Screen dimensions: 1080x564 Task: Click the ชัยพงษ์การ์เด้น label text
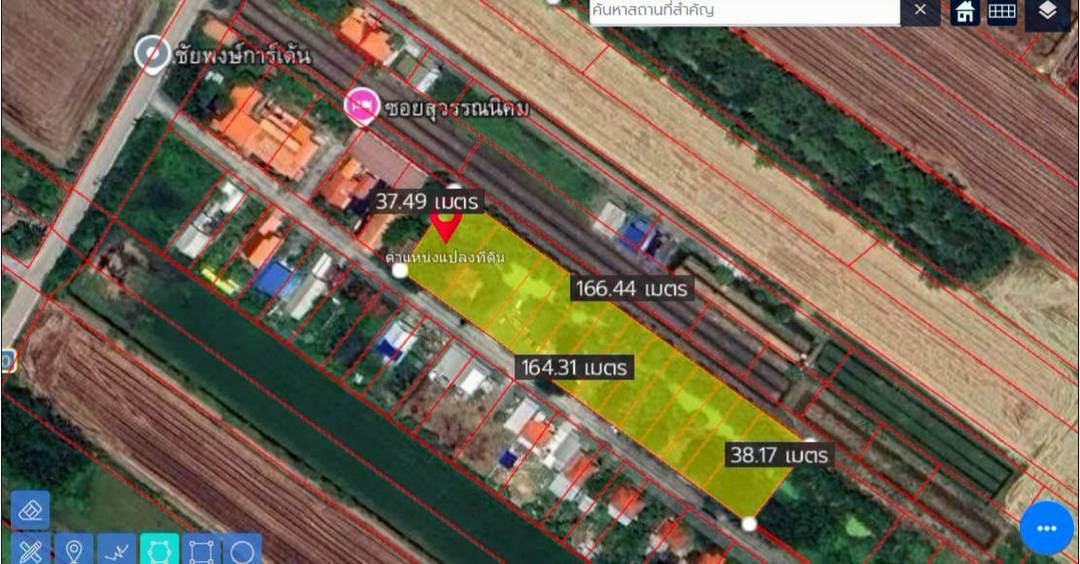pos(242,55)
